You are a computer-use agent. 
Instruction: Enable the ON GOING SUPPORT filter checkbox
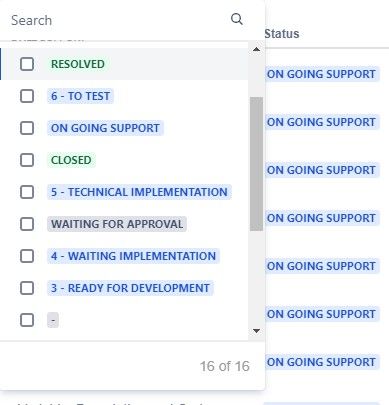[x=27, y=128]
